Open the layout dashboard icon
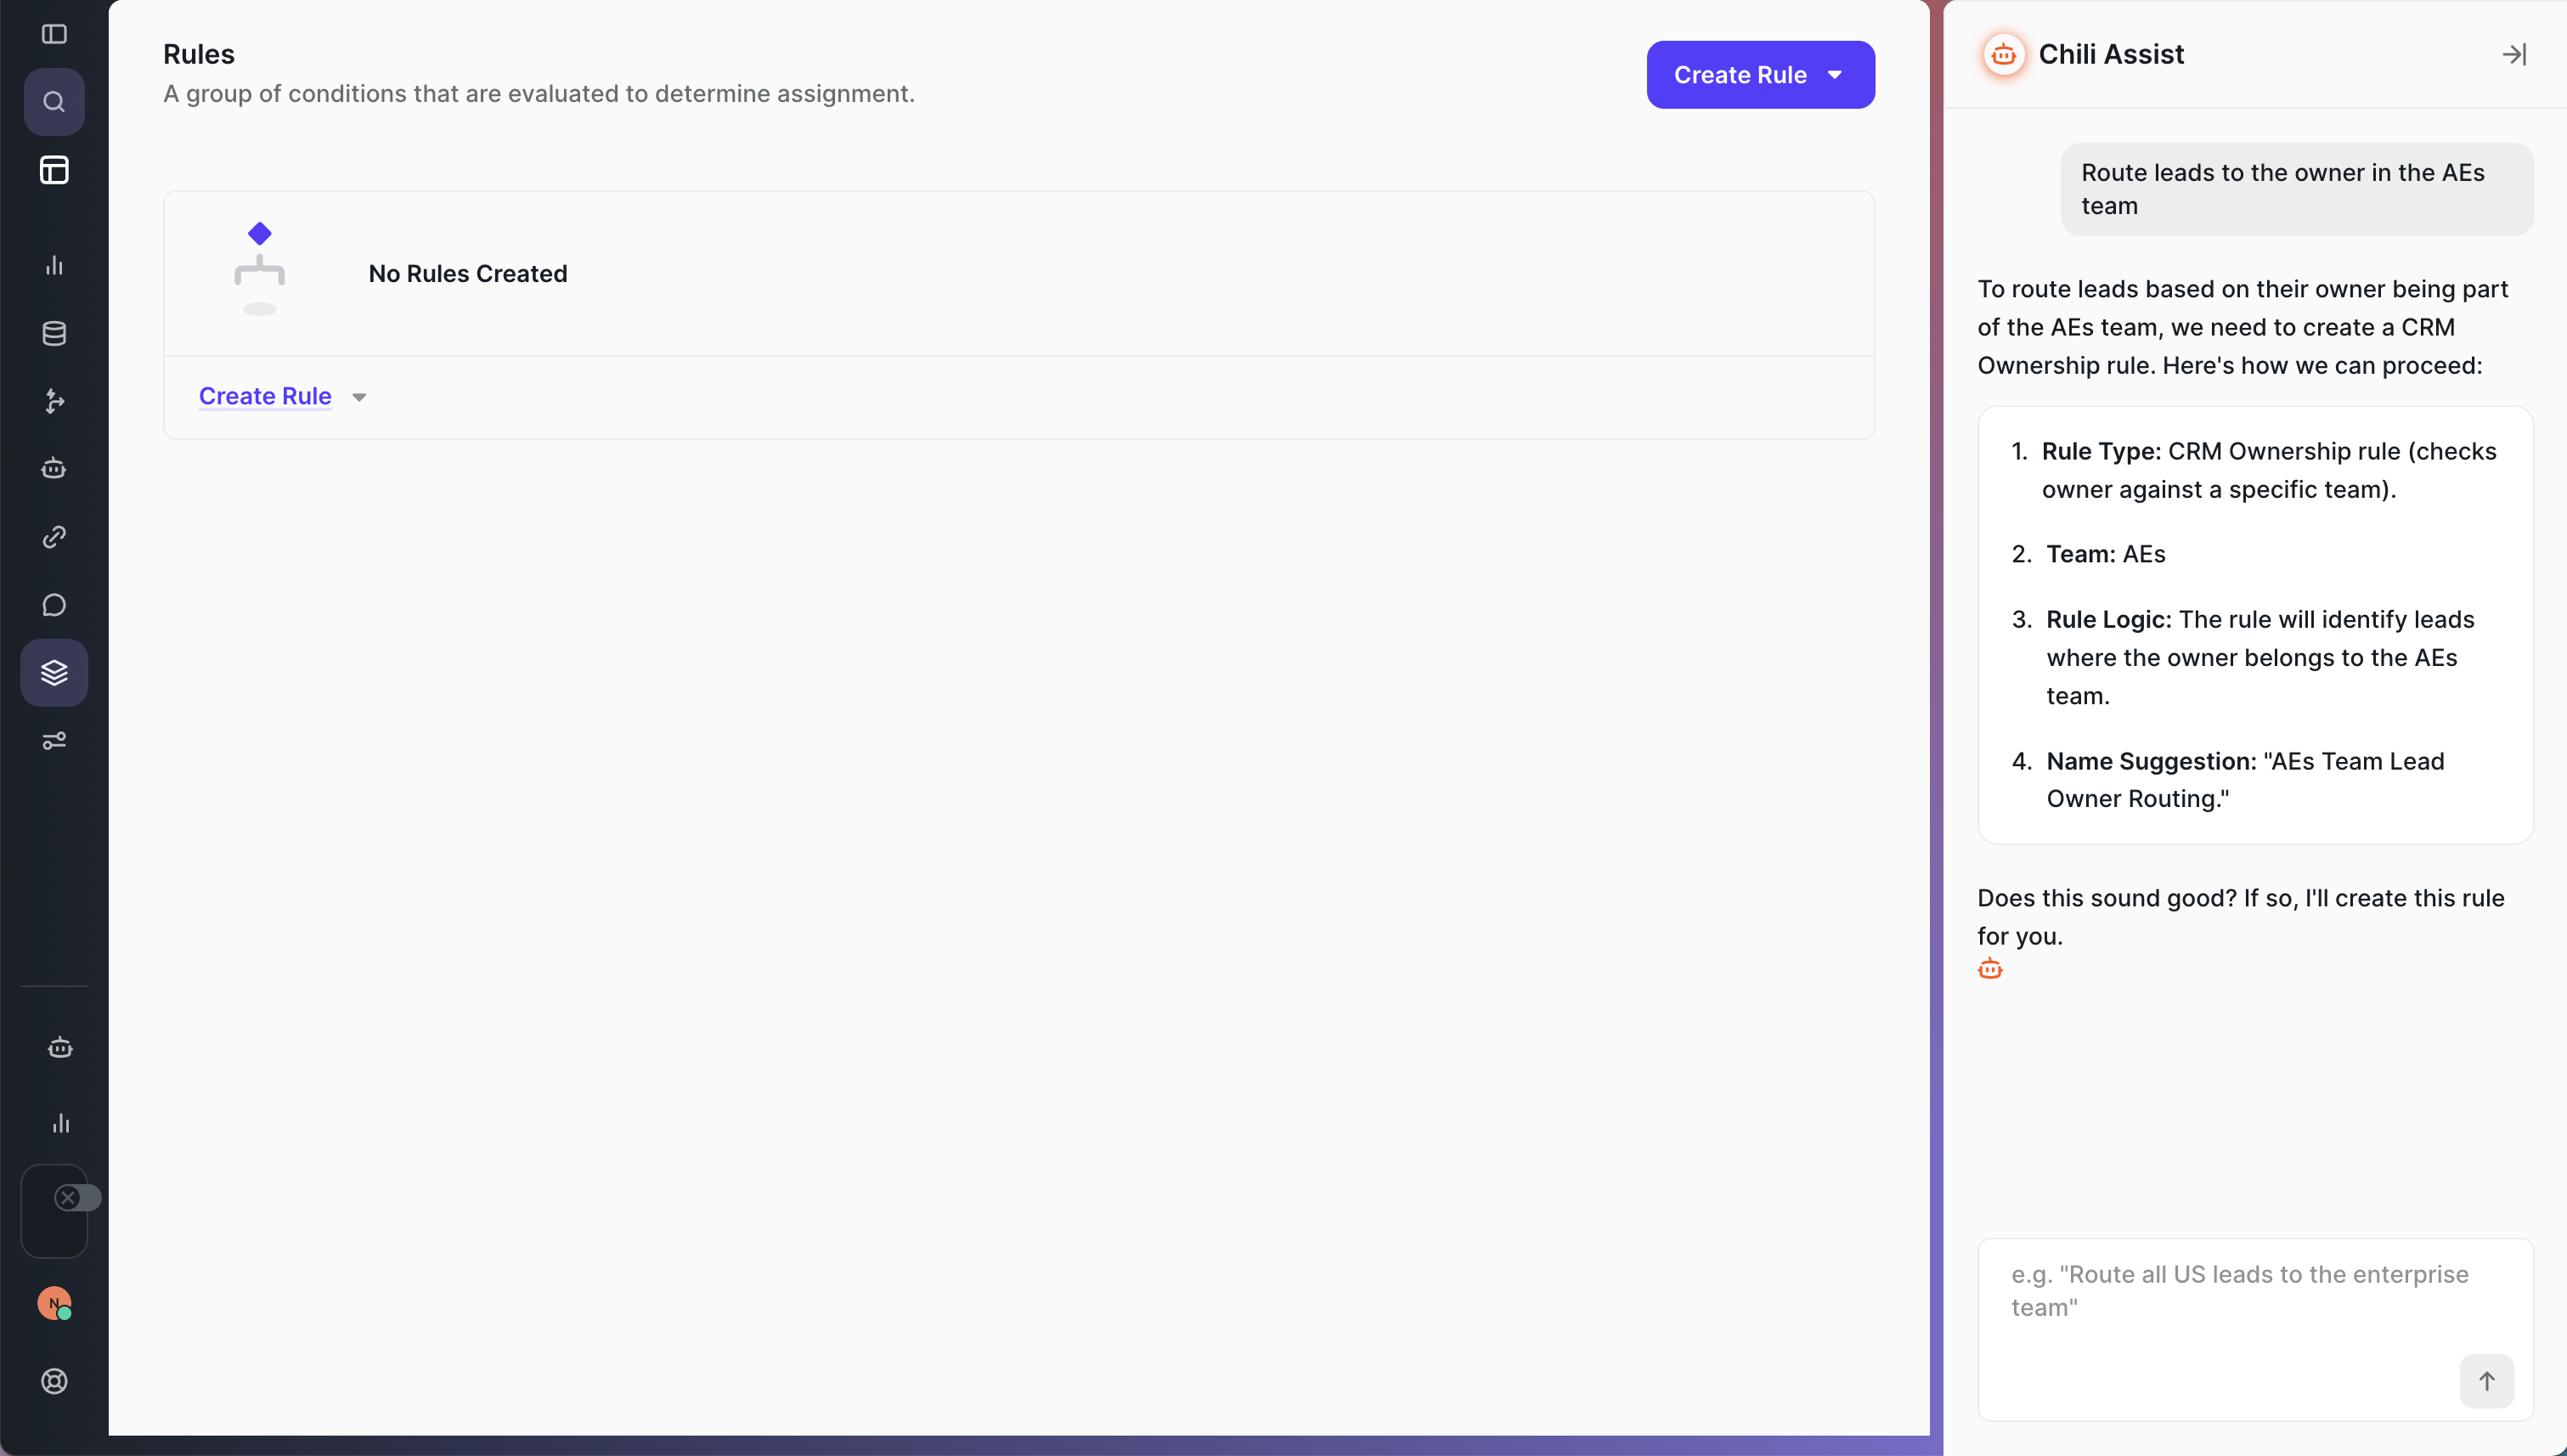This screenshot has height=1456, width=2567. pyautogui.click(x=54, y=170)
